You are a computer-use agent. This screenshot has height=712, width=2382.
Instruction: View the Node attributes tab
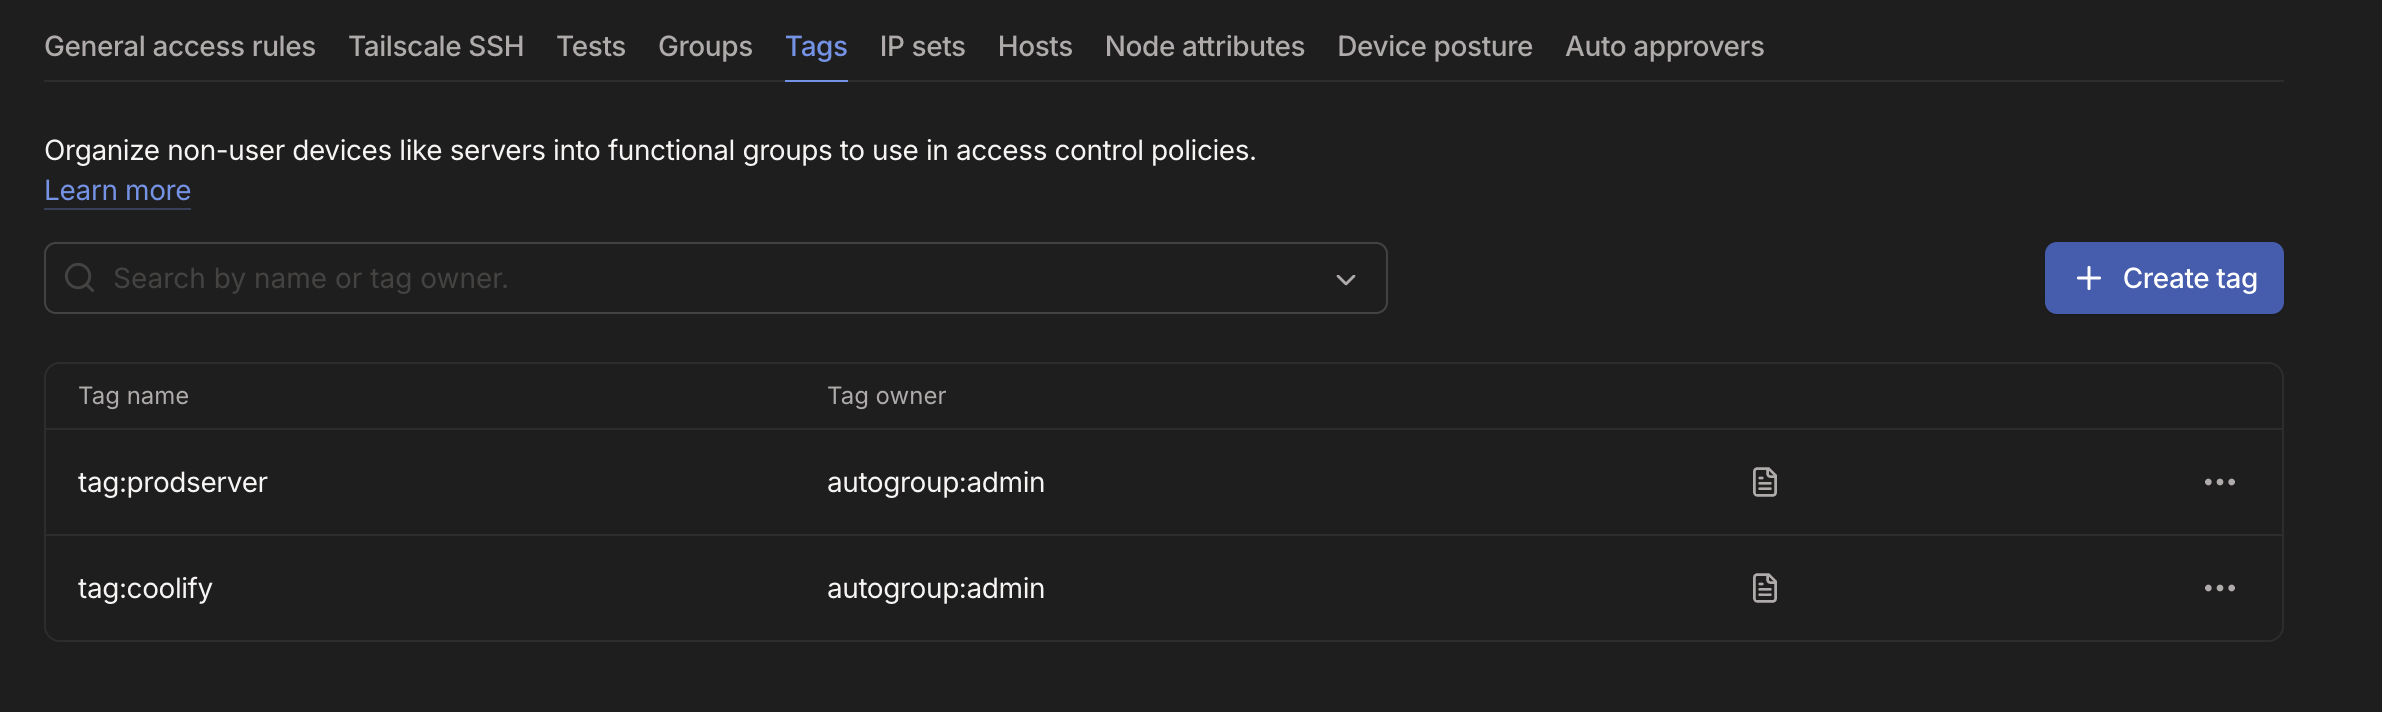pyautogui.click(x=1204, y=46)
